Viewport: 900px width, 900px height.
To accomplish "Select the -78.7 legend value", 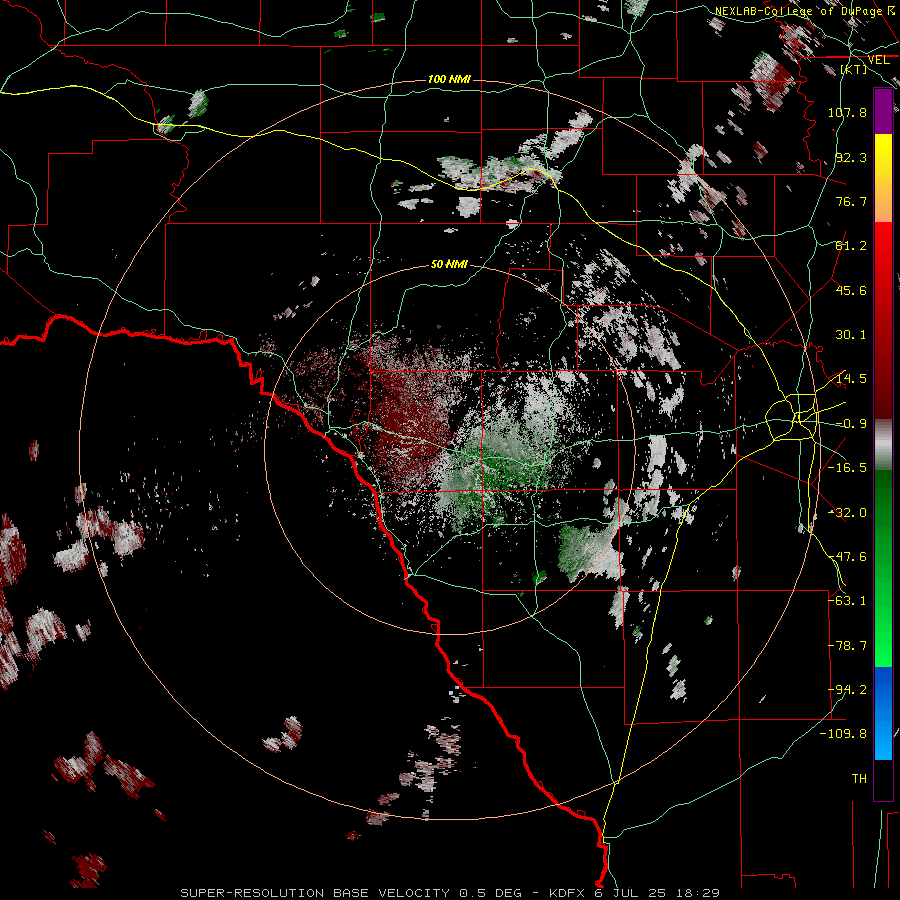I will click(x=847, y=646).
